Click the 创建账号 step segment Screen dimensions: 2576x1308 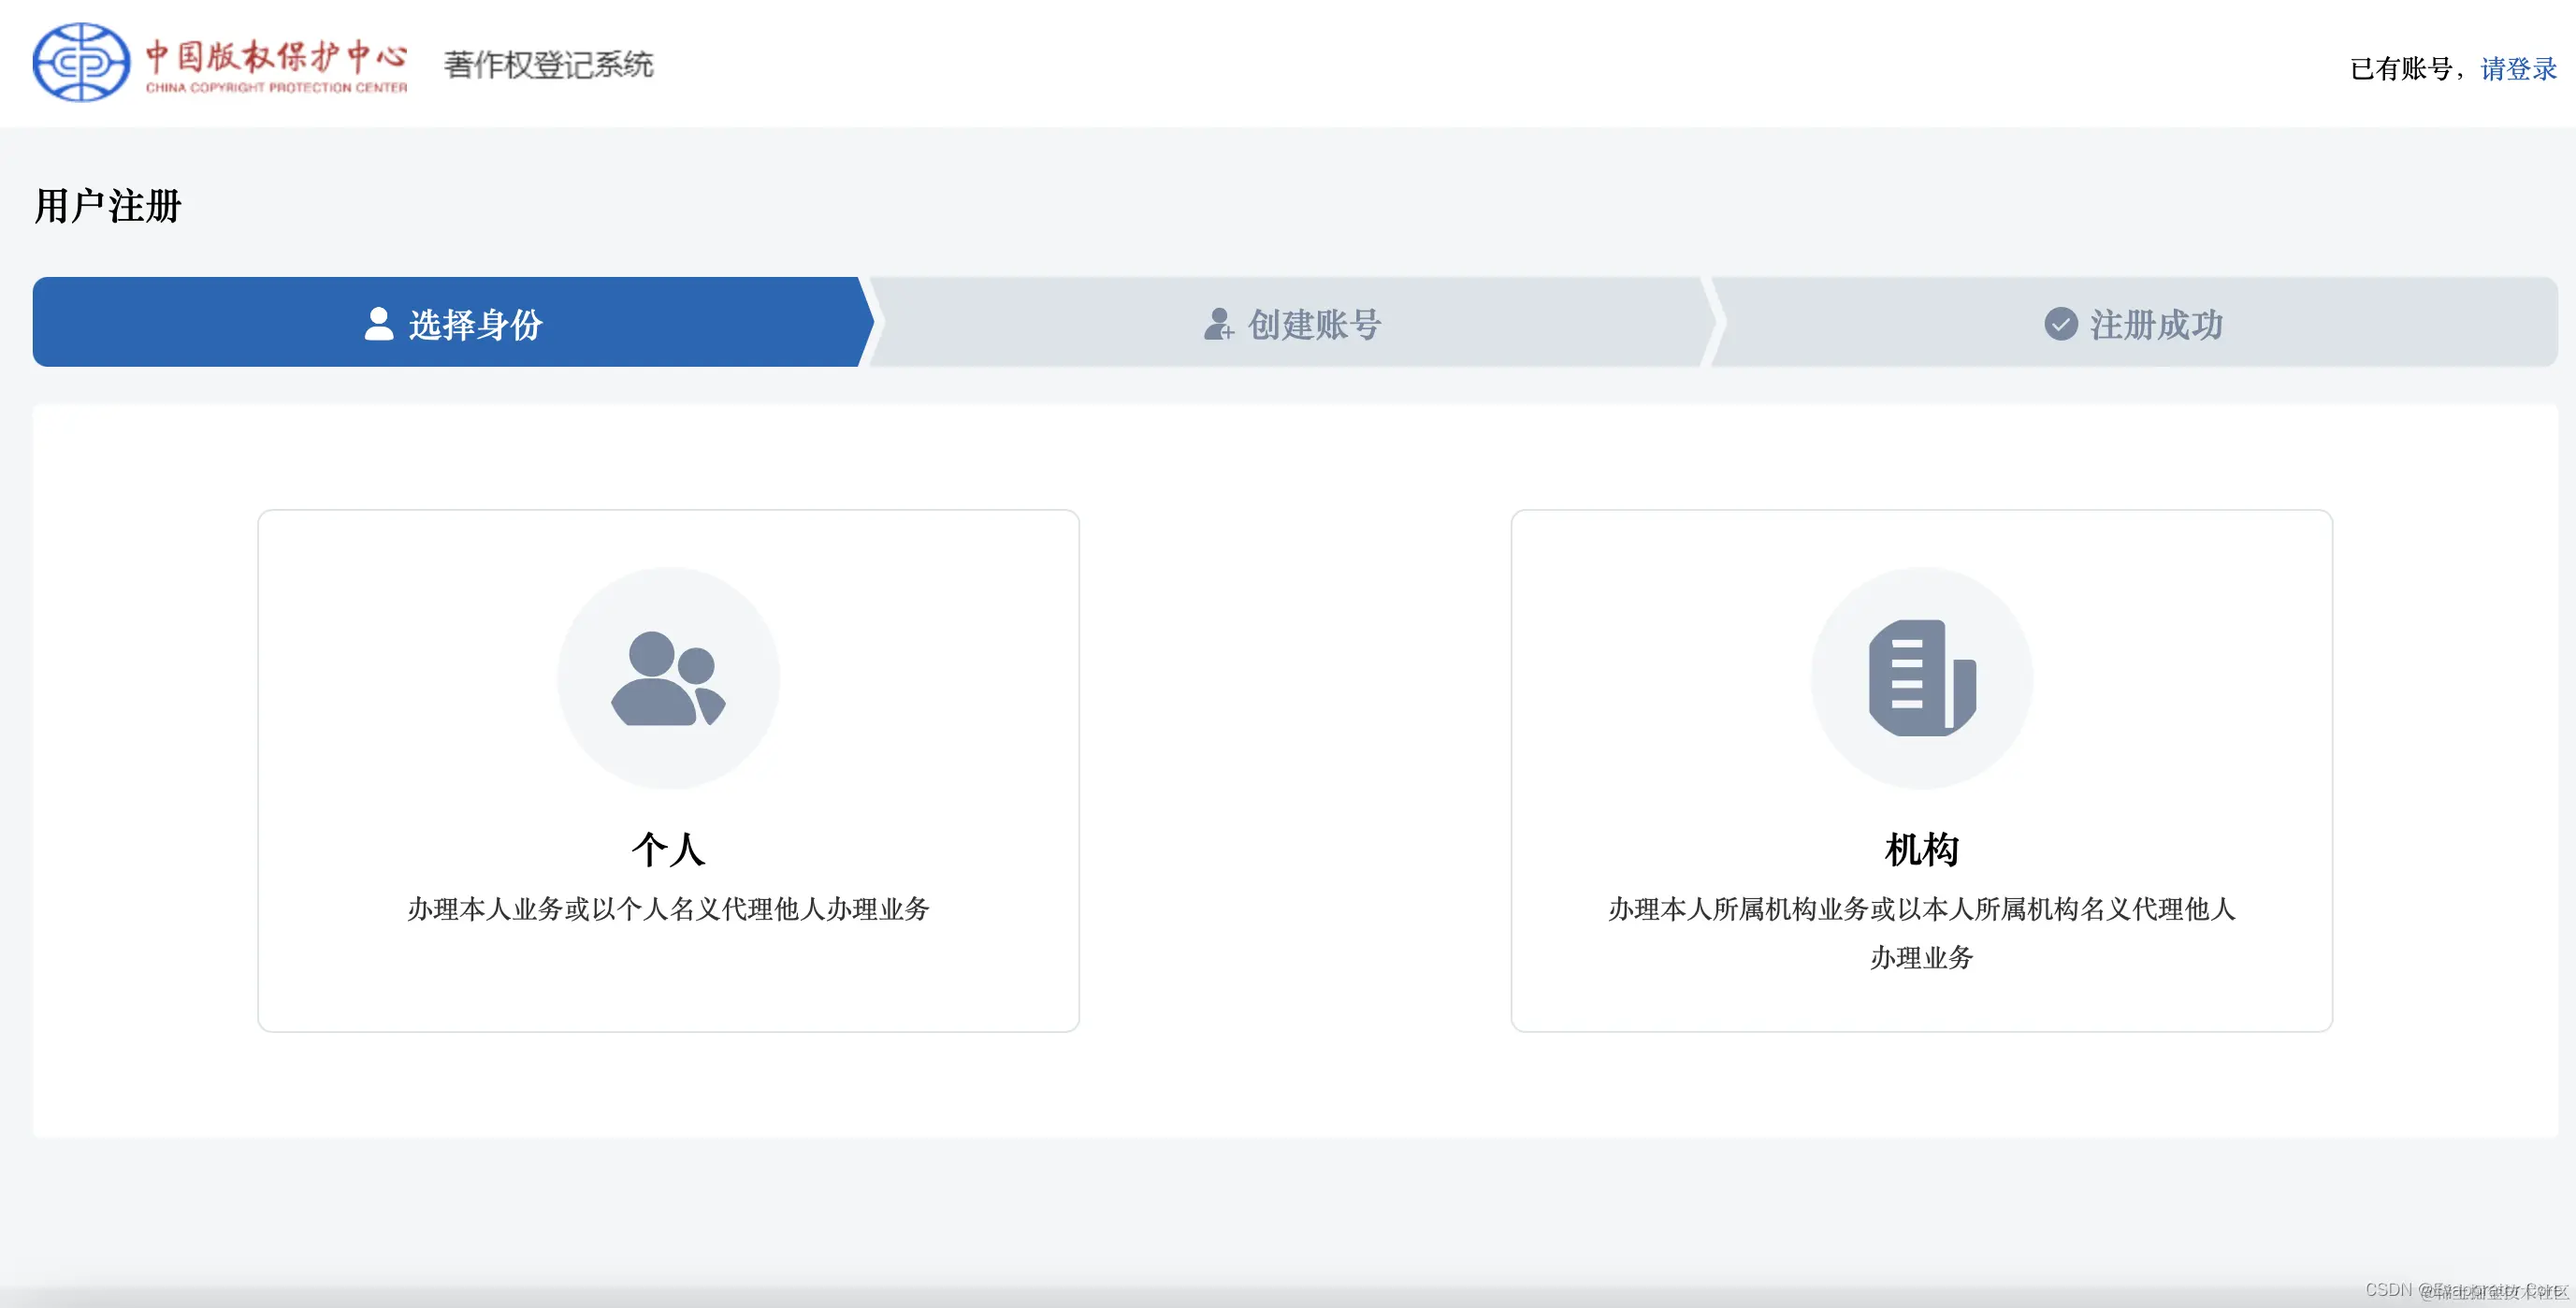click(x=1290, y=323)
